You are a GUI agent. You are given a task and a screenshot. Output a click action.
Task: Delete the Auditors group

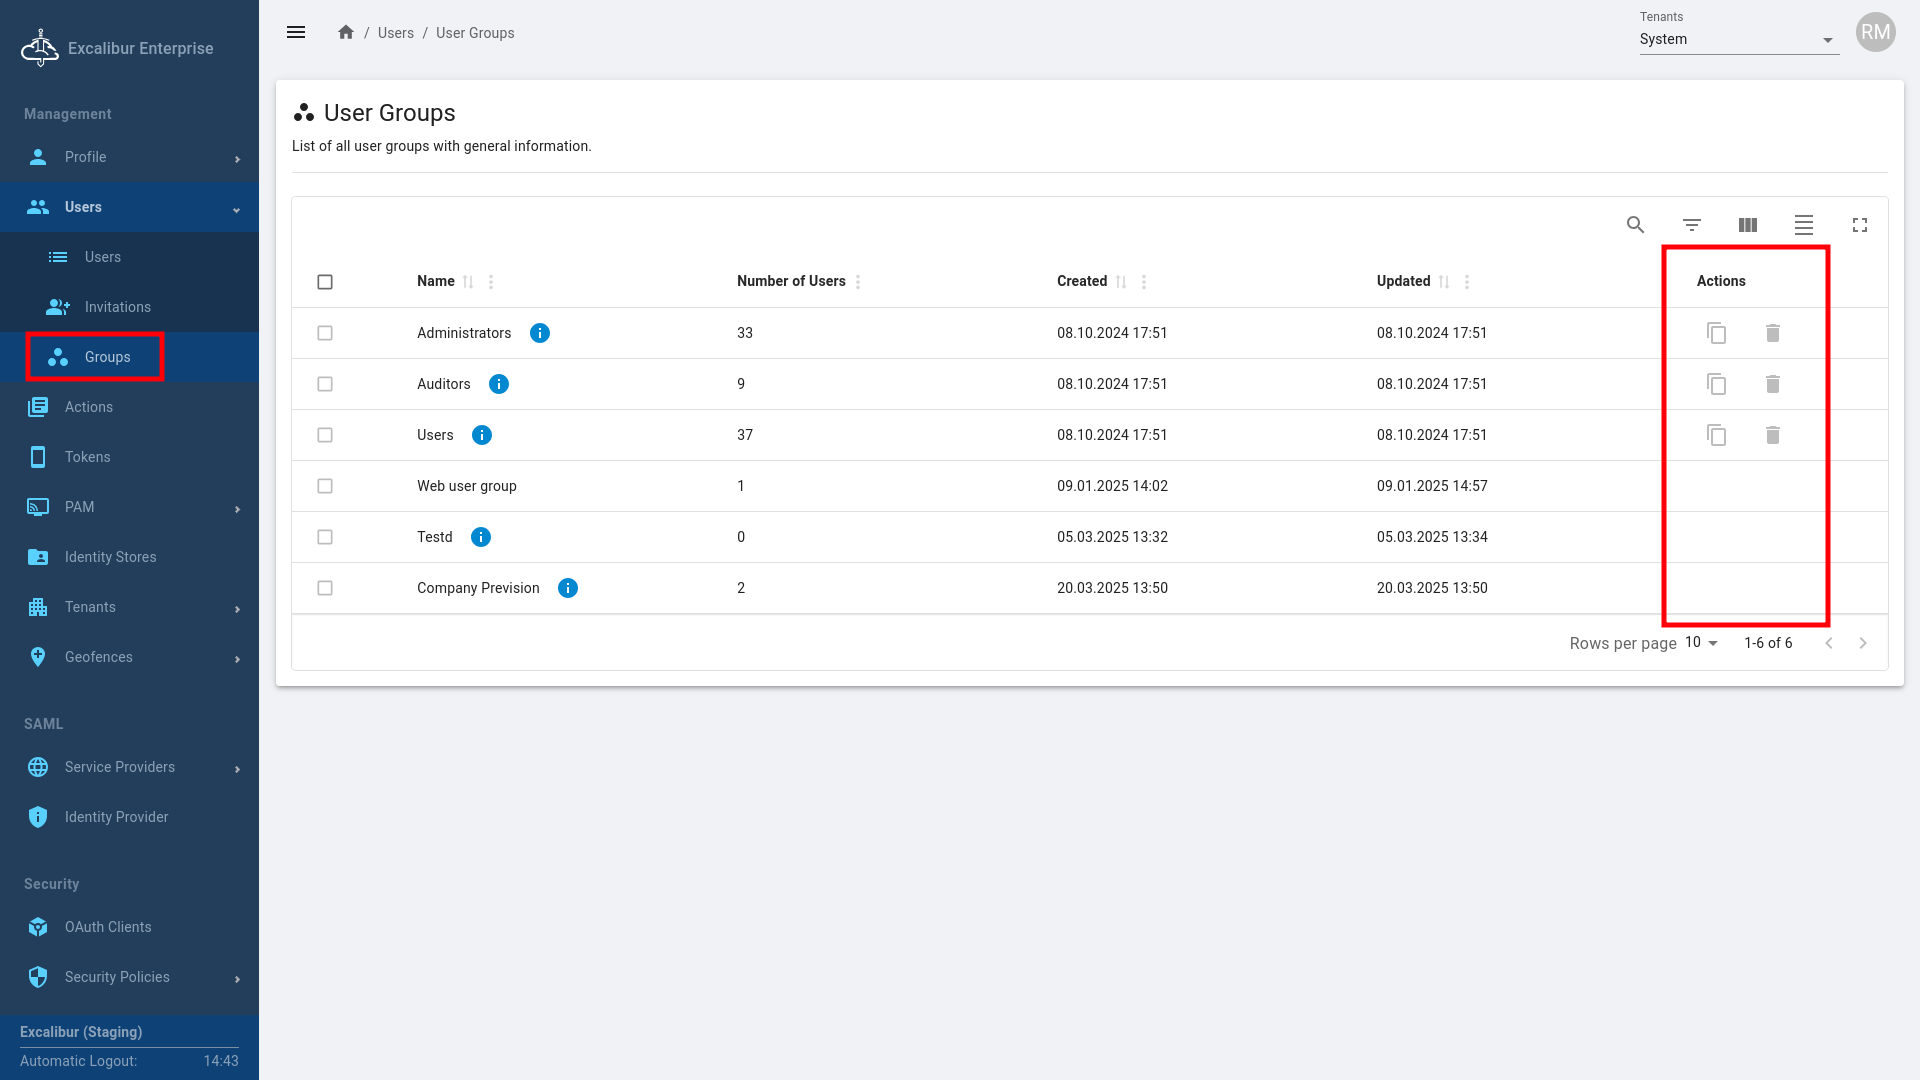(1772, 384)
